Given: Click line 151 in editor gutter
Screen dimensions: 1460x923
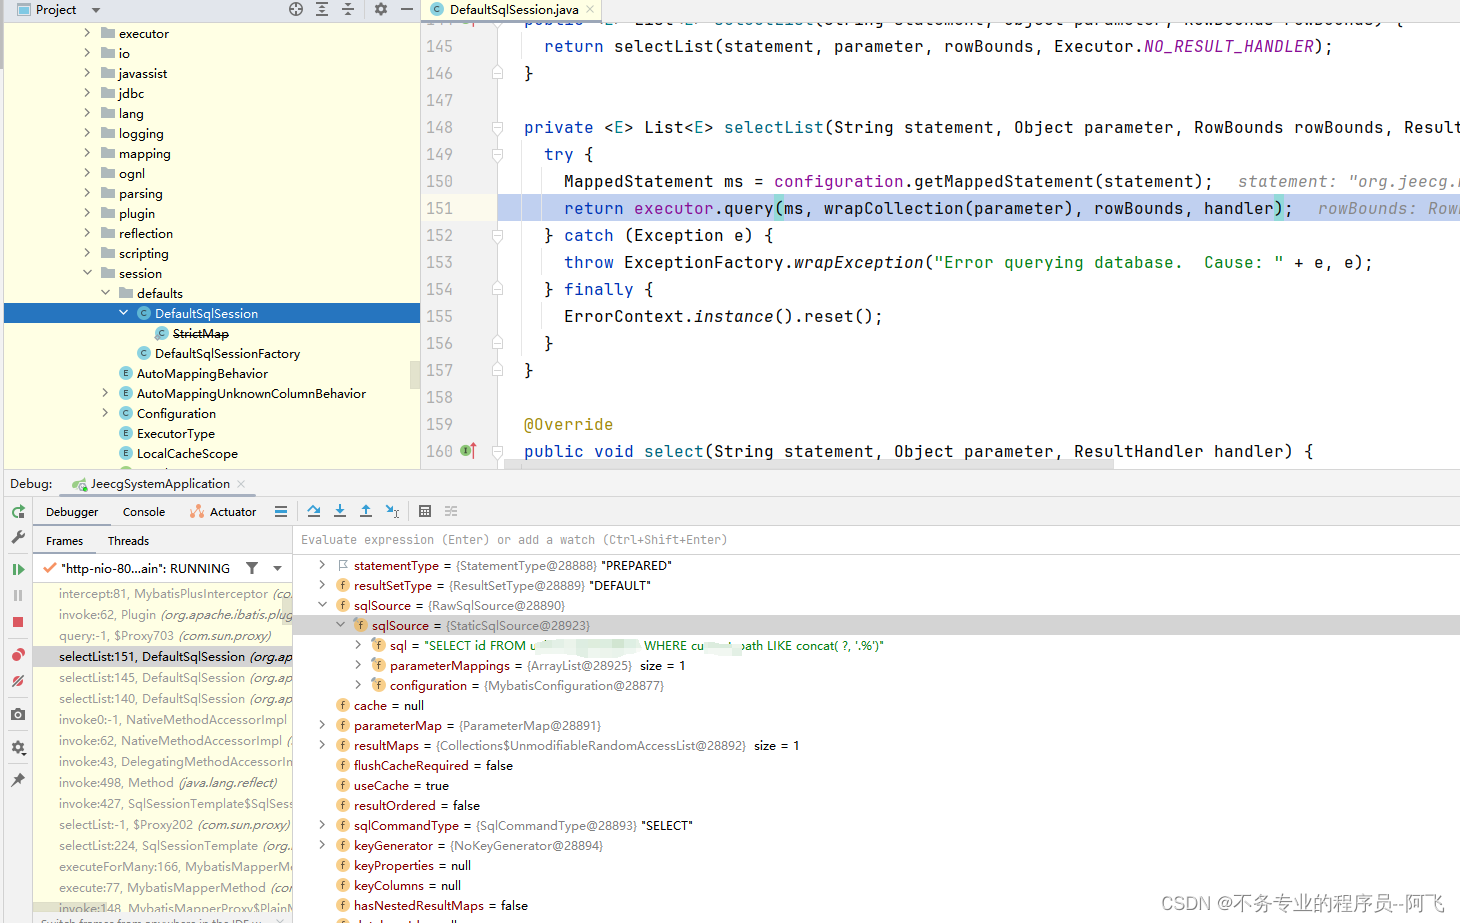Looking at the screenshot, I should pyautogui.click(x=440, y=208).
